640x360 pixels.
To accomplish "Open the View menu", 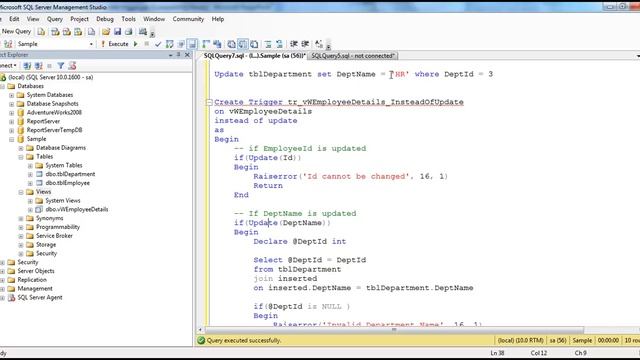I will pyautogui.click(x=33, y=19).
